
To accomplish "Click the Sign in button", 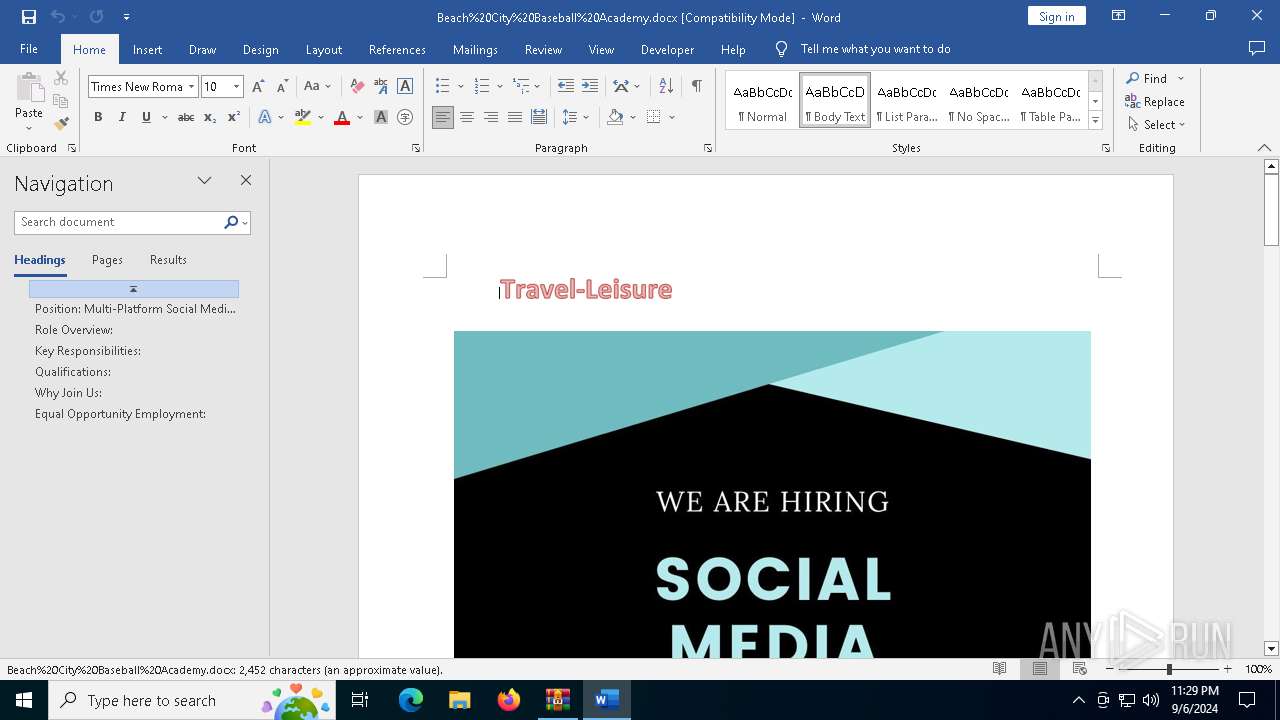I will pyautogui.click(x=1056, y=16).
